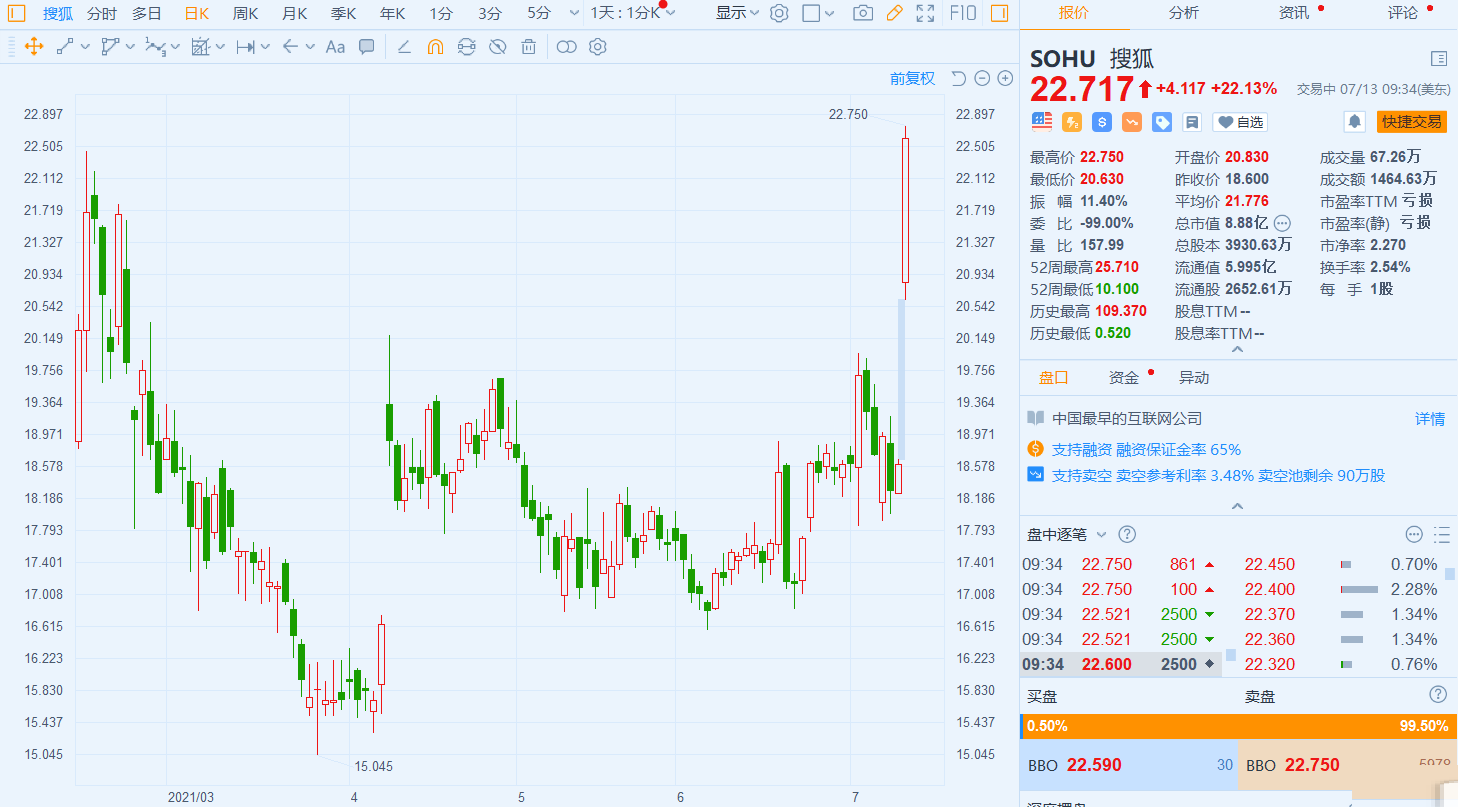Open the 1天:1分K range dropdown
The height and width of the screenshot is (807, 1458).
click(633, 13)
